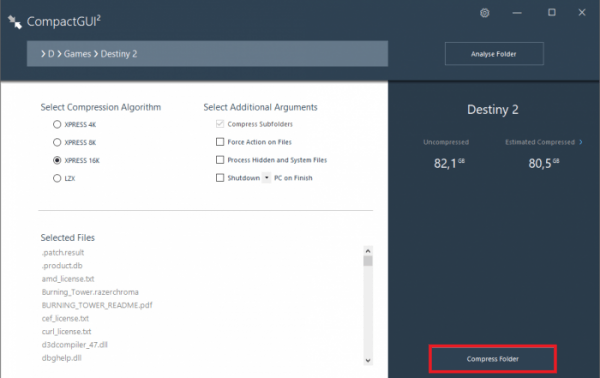Choose XPRESS 8K compression algorithm
The width and height of the screenshot is (600, 378).
57,142
